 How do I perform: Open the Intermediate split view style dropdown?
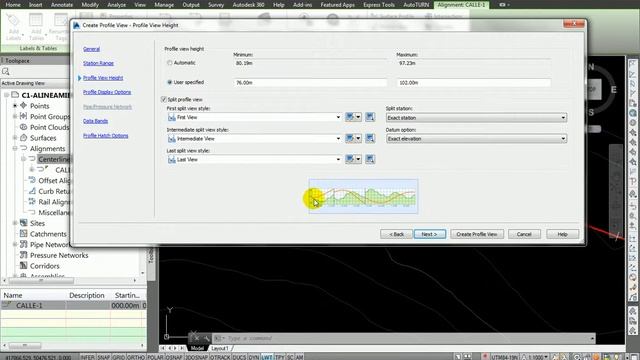click(x=254, y=139)
